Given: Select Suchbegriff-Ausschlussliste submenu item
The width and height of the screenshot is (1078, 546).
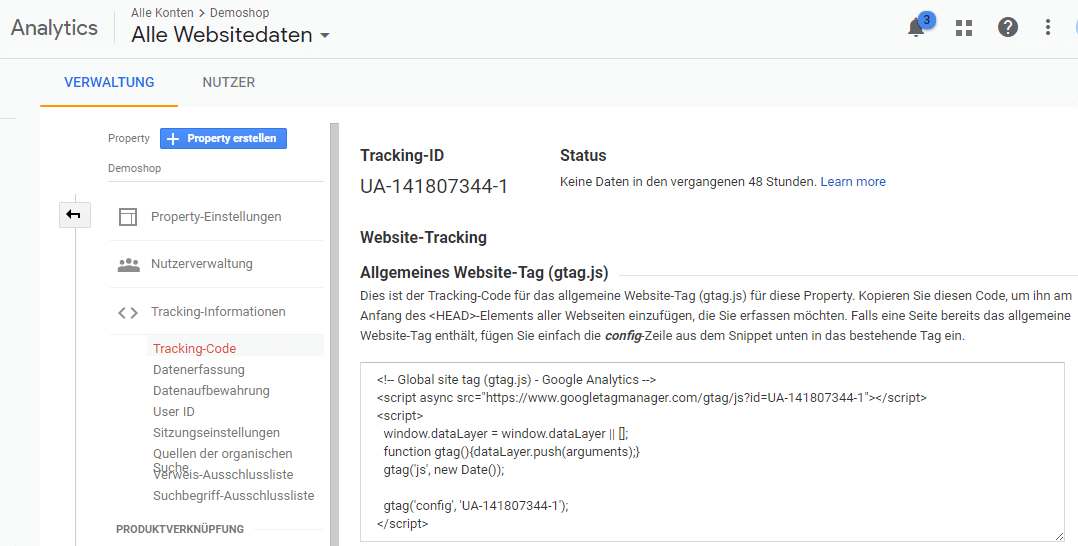Looking at the screenshot, I should coord(233,495).
